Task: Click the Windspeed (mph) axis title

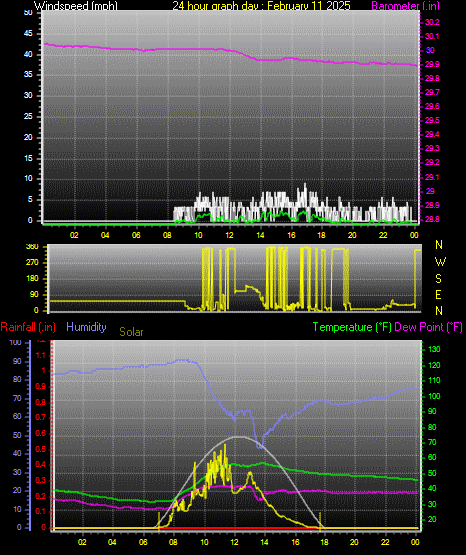Action: 75,5
